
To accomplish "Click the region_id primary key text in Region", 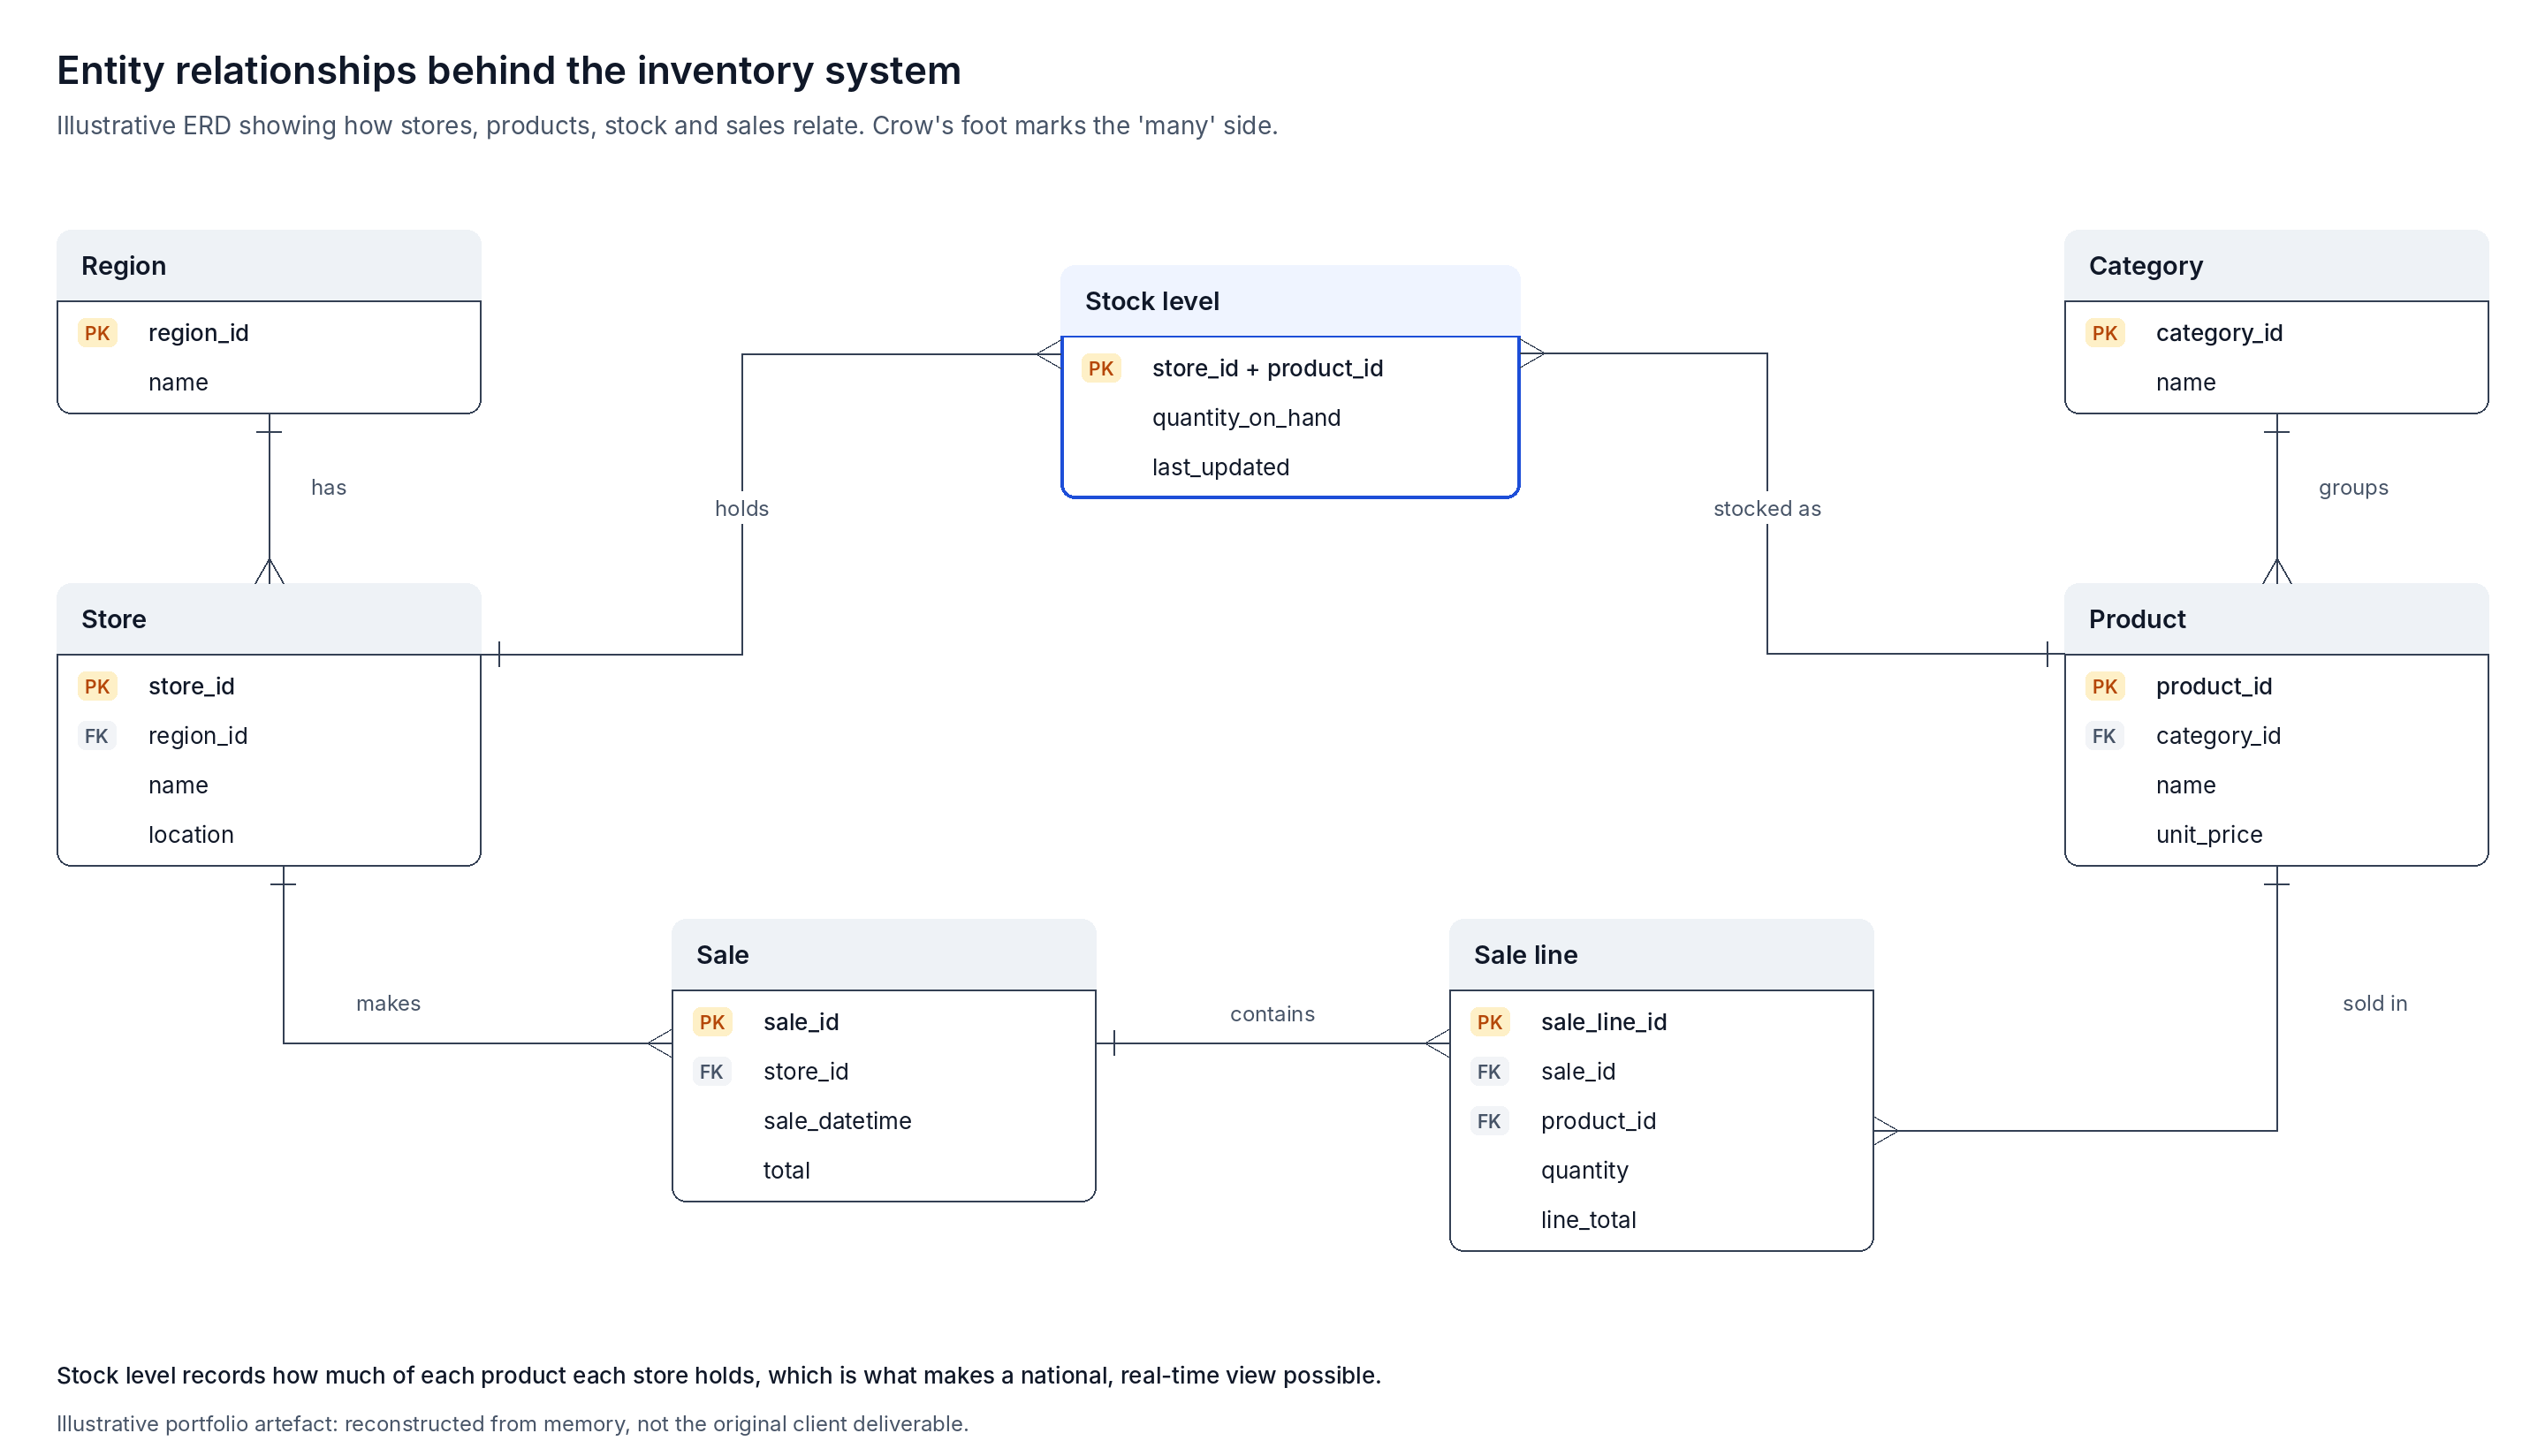I will click(x=198, y=333).
